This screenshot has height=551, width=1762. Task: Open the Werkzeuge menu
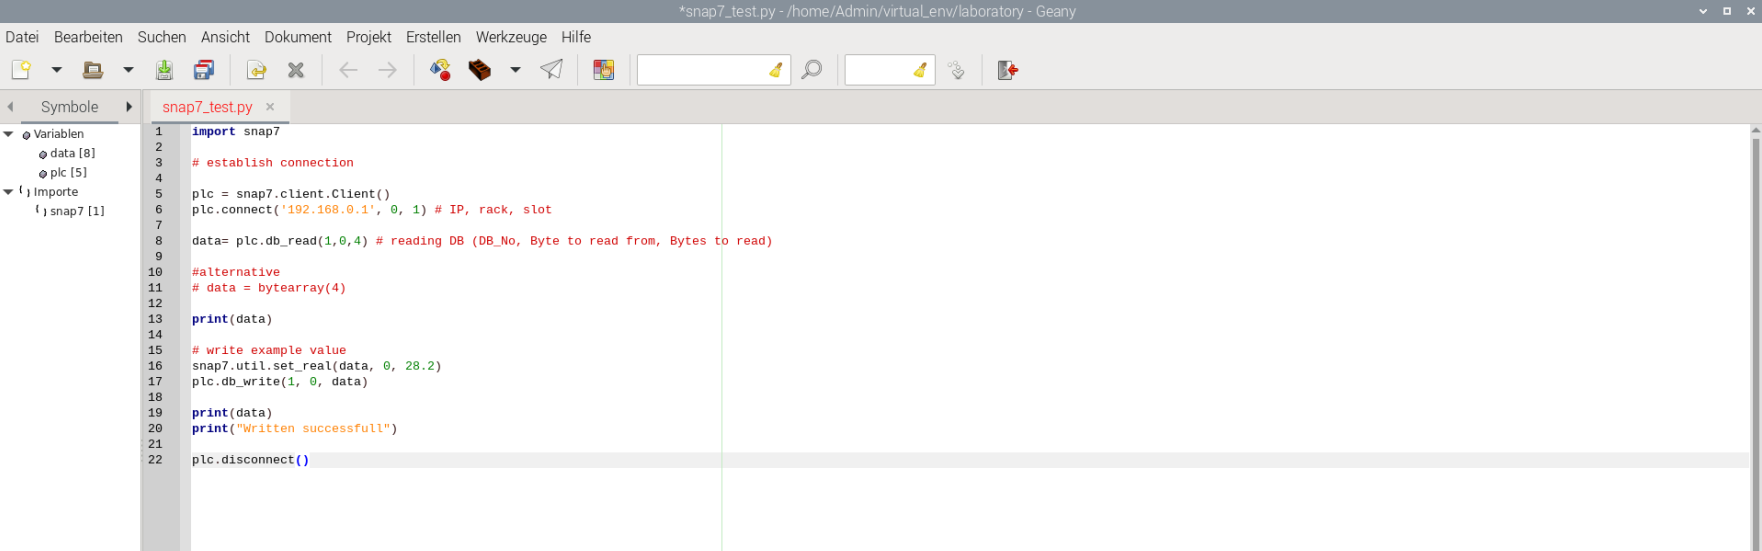511,37
